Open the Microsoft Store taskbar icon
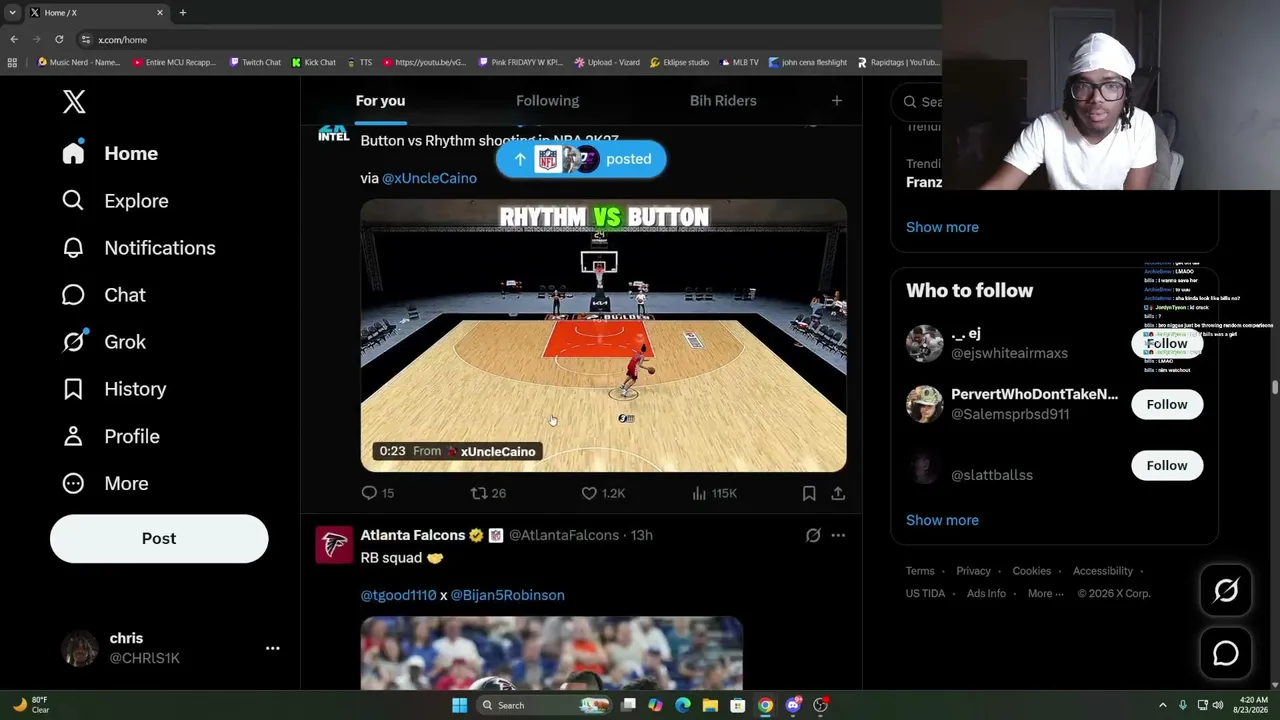Screen dimensions: 1280x720 pyautogui.click(x=738, y=705)
